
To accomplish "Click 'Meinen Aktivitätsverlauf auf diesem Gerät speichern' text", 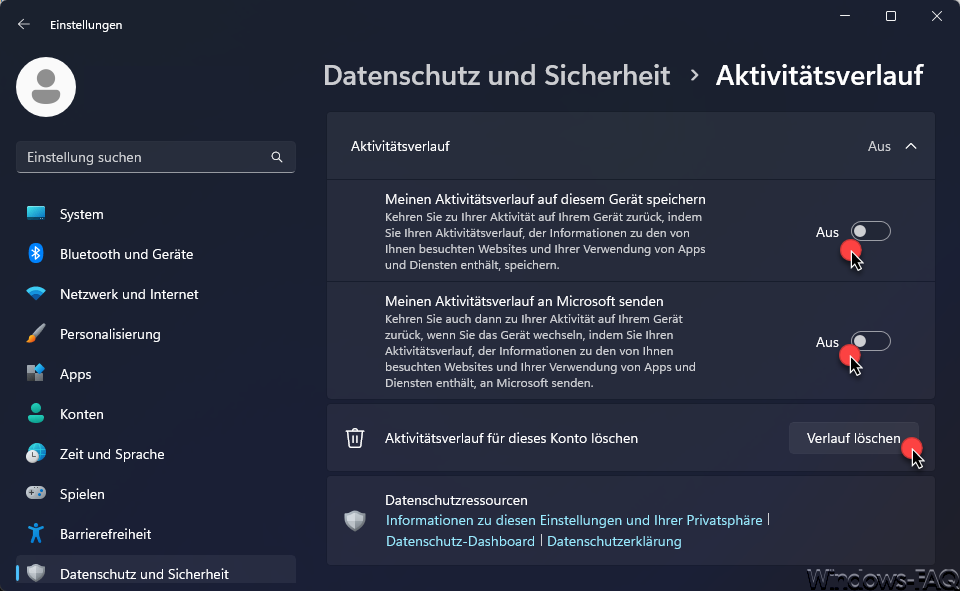I will [545, 199].
